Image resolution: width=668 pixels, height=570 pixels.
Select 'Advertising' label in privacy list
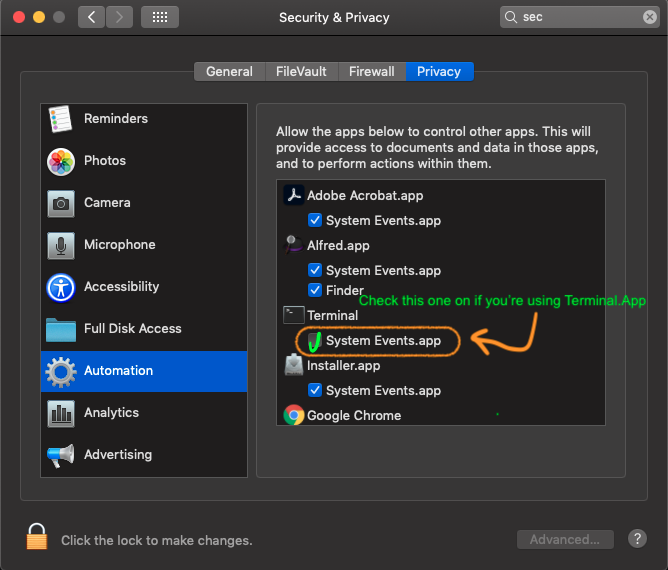[x=118, y=455]
